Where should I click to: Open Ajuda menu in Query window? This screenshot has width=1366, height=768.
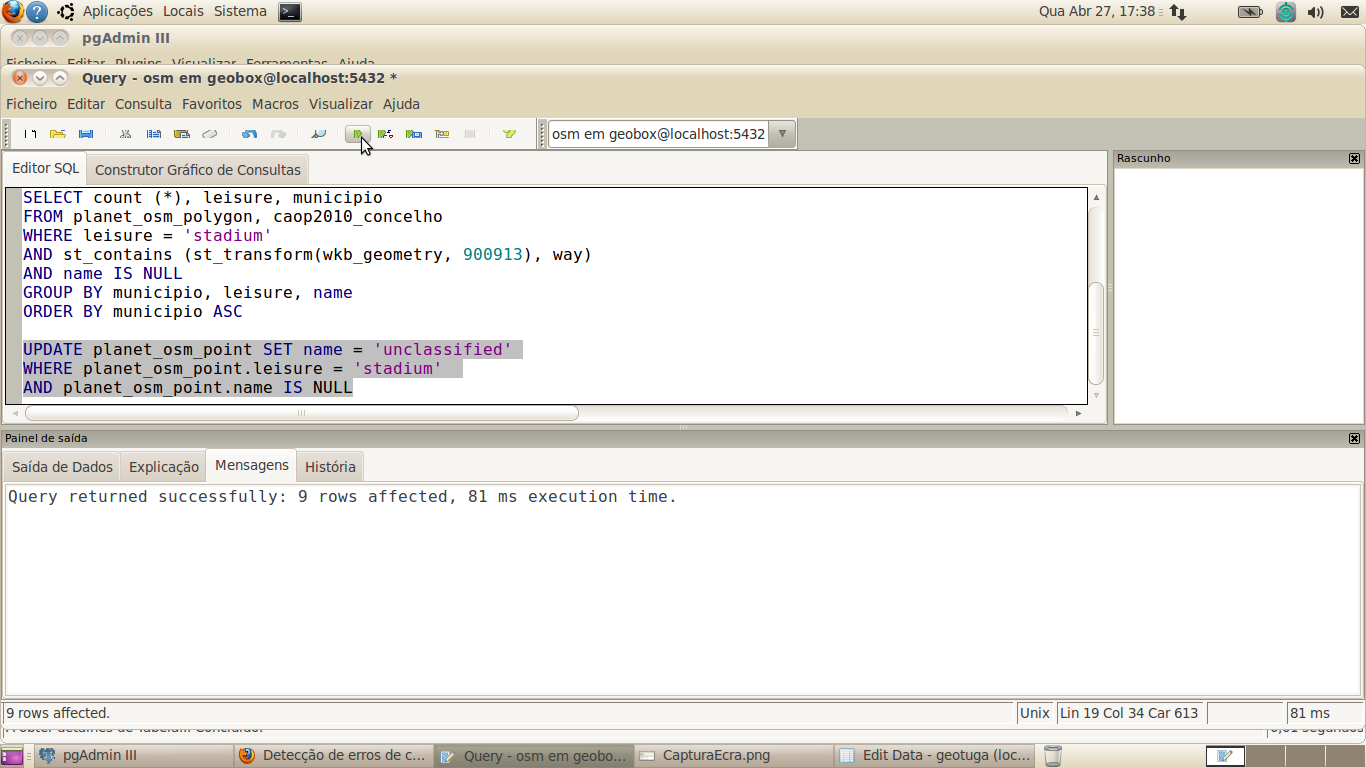click(x=401, y=104)
